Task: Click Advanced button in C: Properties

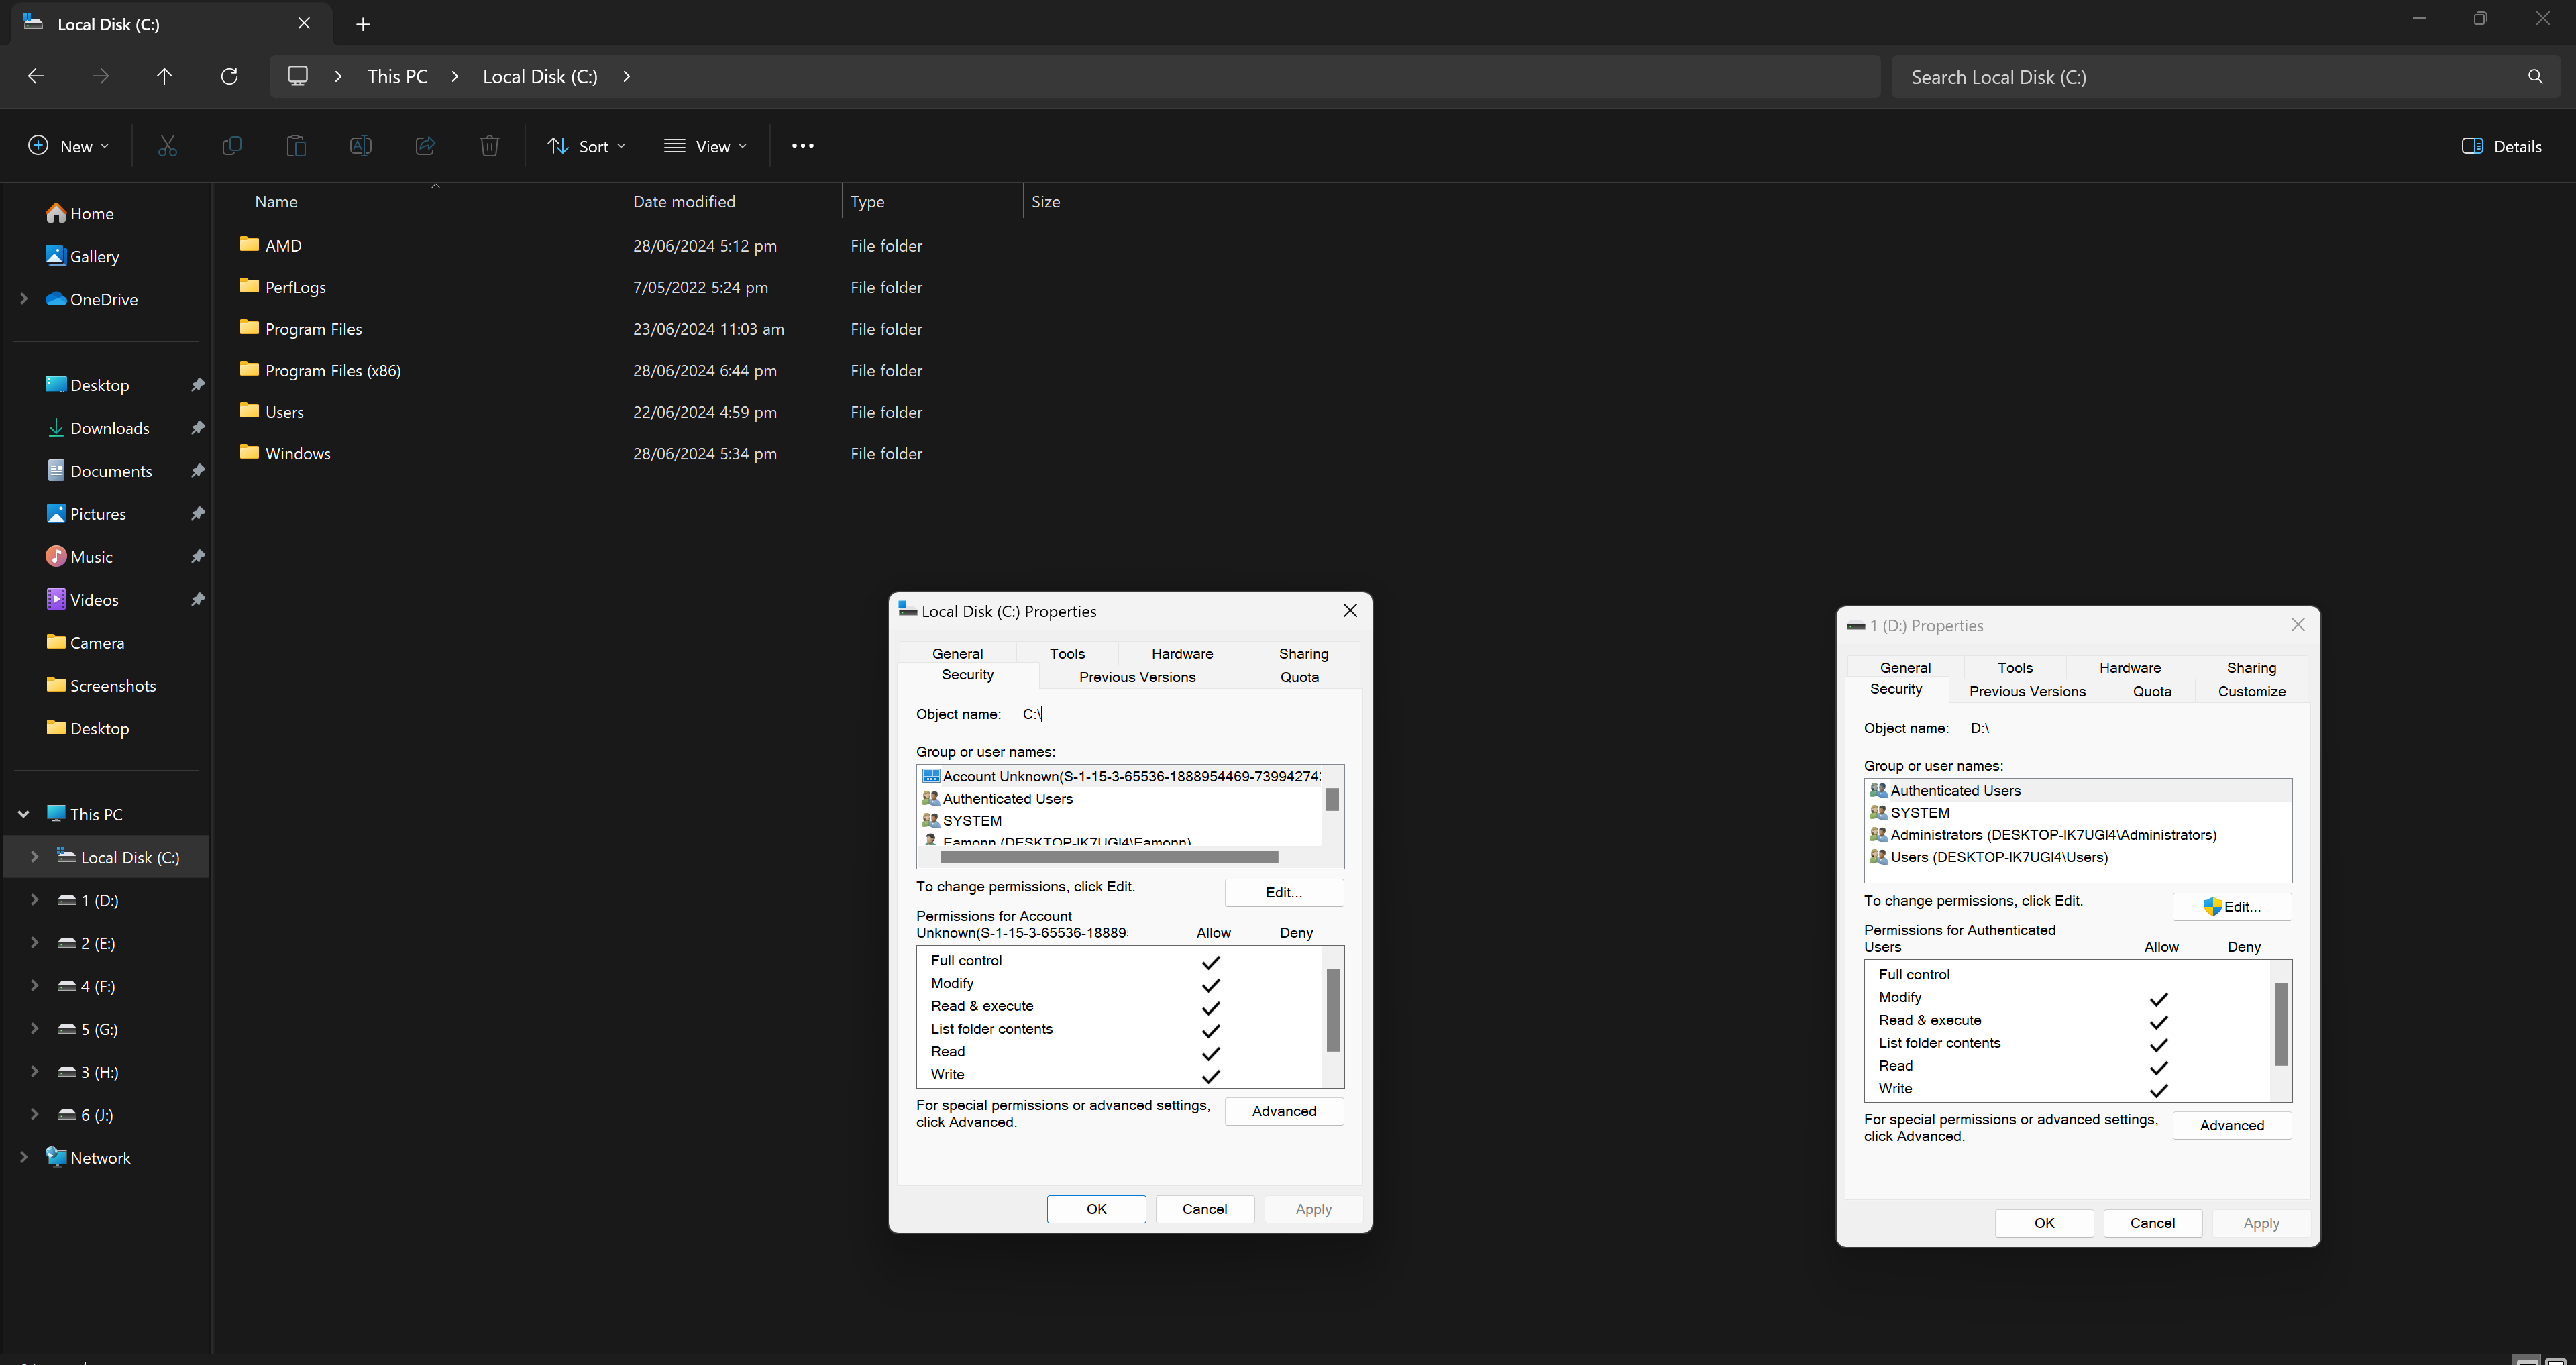Action: 1284,1111
